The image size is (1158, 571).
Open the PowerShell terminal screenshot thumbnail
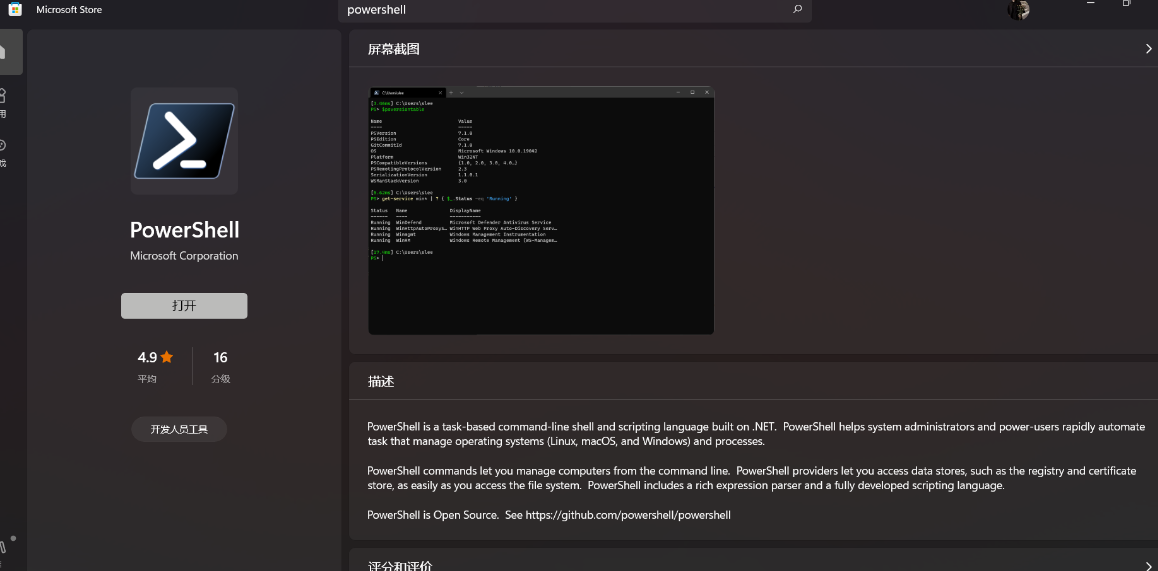click(x=541, y=211)
